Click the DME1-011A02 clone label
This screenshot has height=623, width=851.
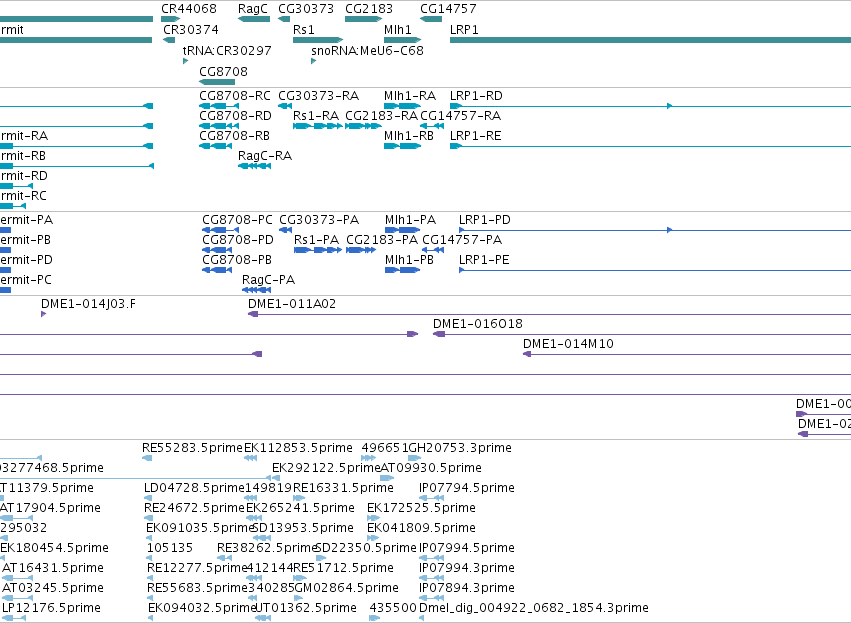pos(292,304)
